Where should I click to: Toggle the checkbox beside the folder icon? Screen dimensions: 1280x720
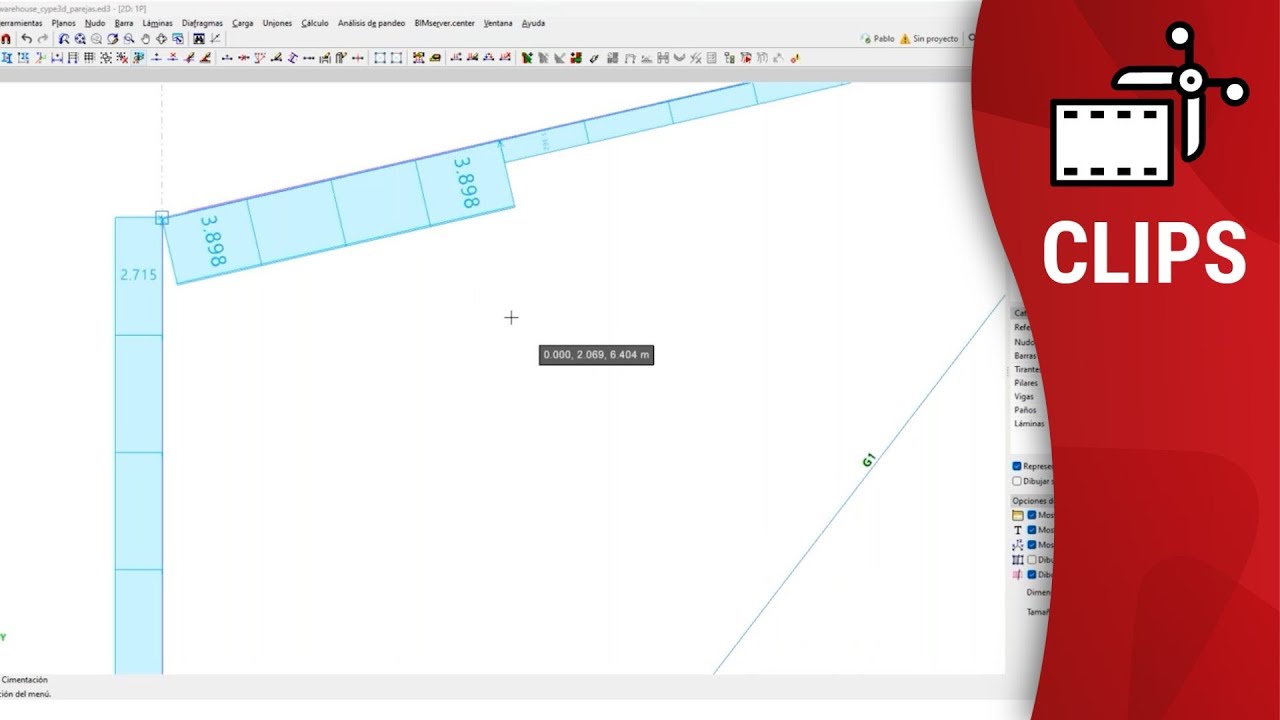(x=1032, y=515)
